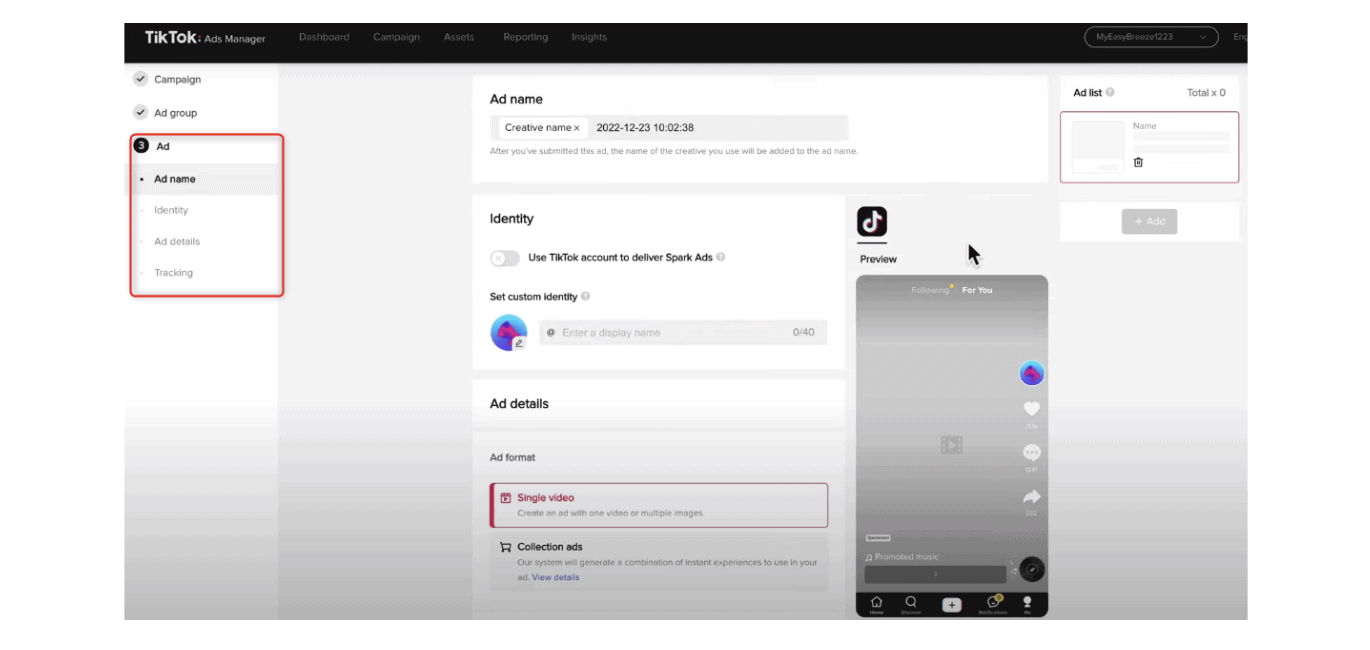The height and width of the screenshot is (650, 1370).
Task: Select the Ad group step in sidebar
Action: (175, 113)
